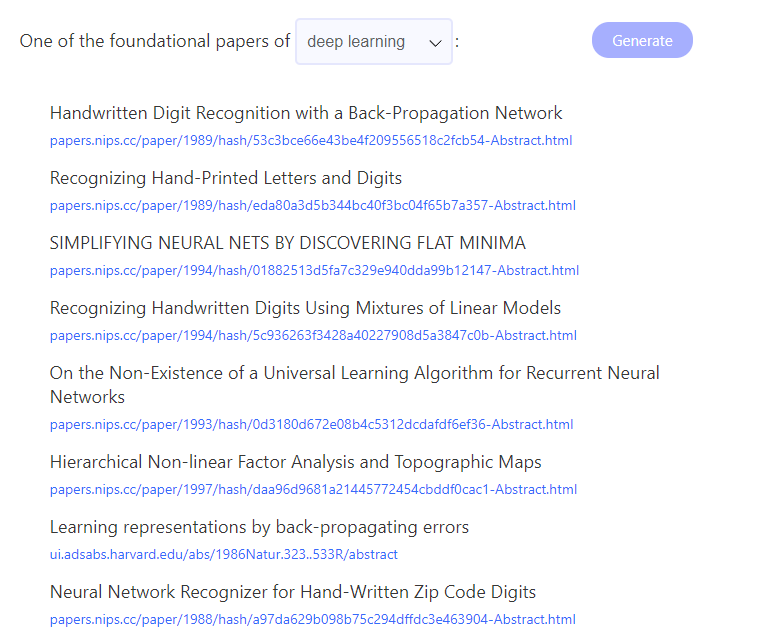Select Hierarchical Non-linear Factor Analysis and Topographic Maps
Image resolution: width=766 pixels, height=639 pixels.
coord(296,462)
